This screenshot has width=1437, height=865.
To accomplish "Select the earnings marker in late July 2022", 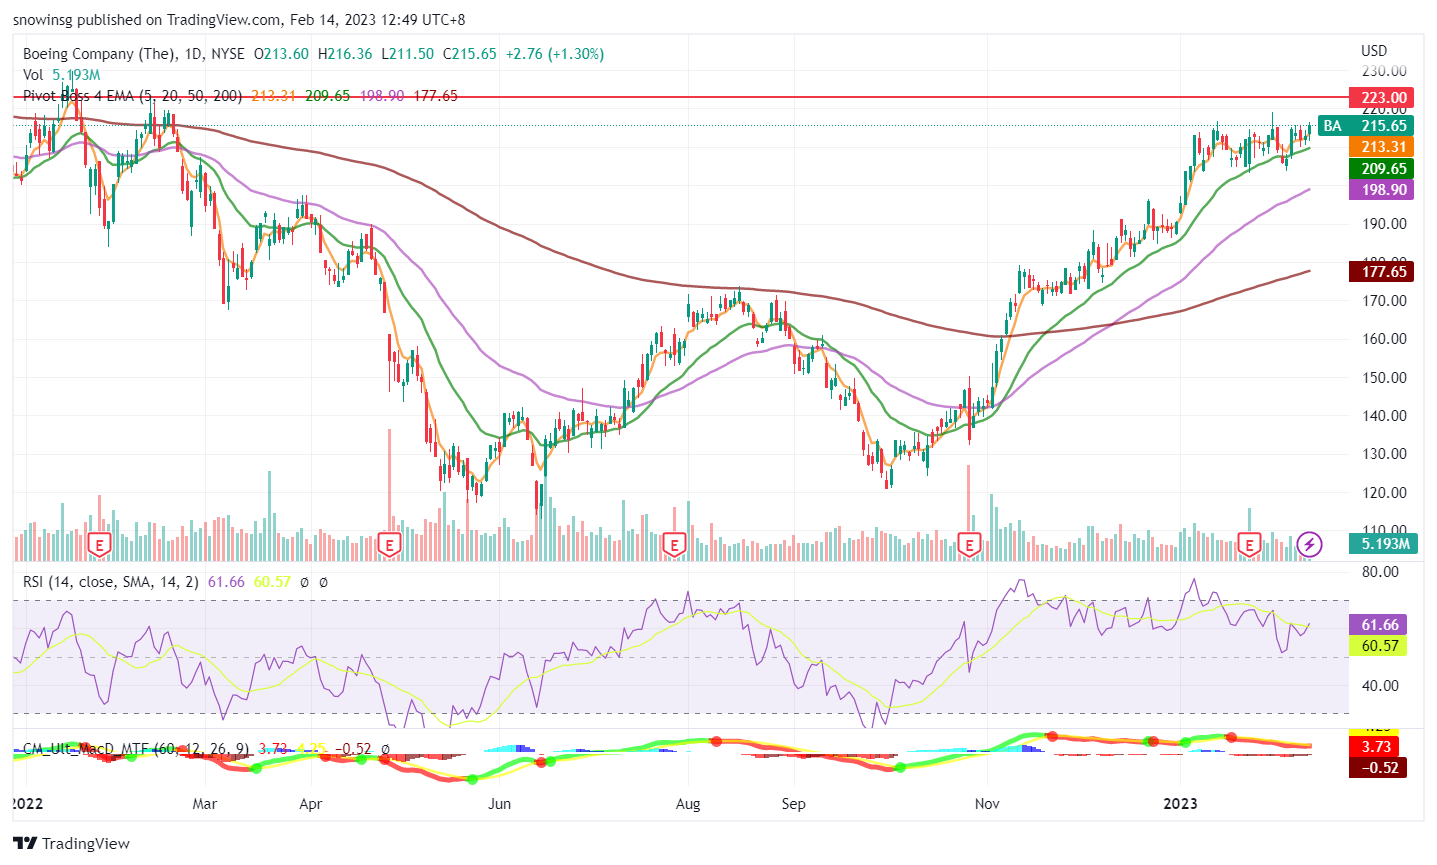I will [x=674, y=545].
